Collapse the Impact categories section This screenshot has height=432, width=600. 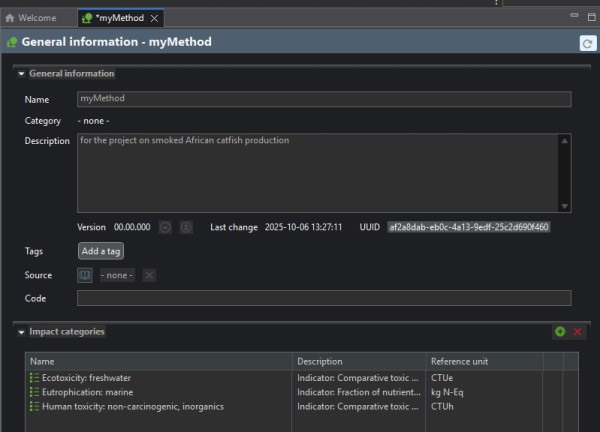[x=21, y=331]
